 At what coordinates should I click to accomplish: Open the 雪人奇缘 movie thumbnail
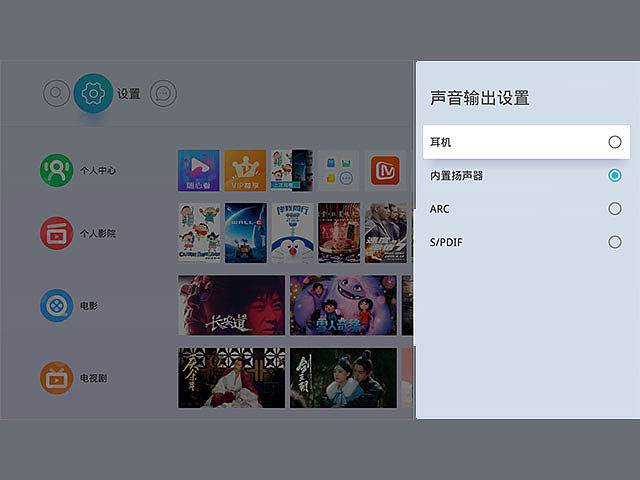coord(343,305)
